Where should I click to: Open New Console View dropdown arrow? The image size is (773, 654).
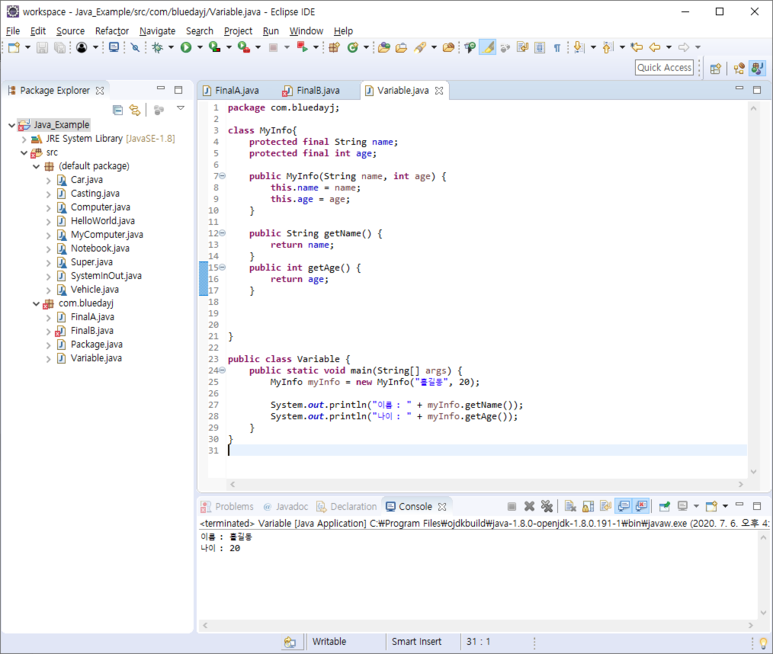click(725, 507)
